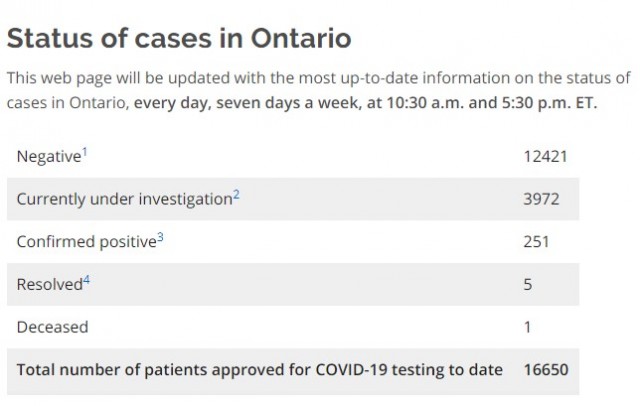Select the Deceased row label
Screen dimensions: 640x406
coord(52,327)
